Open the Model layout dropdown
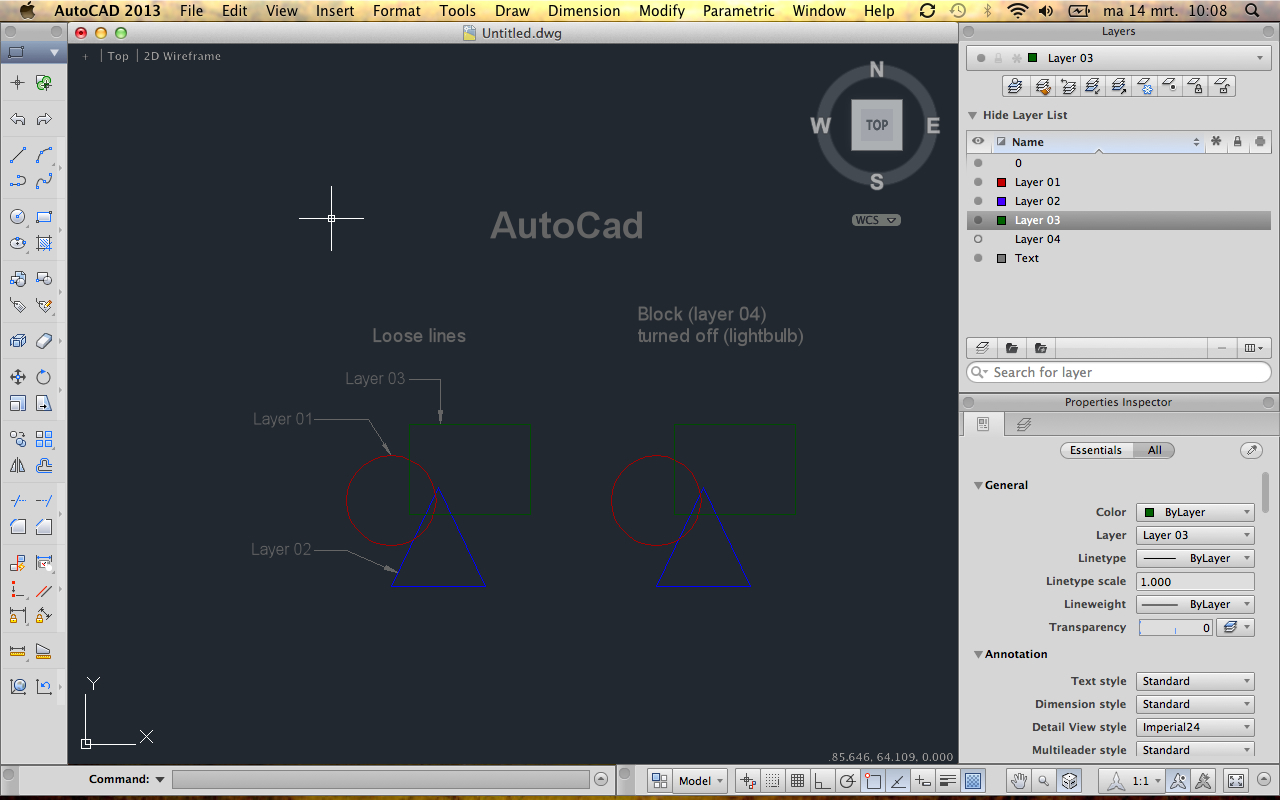This screenshot has width=1280, height=800. coord(698,780)
